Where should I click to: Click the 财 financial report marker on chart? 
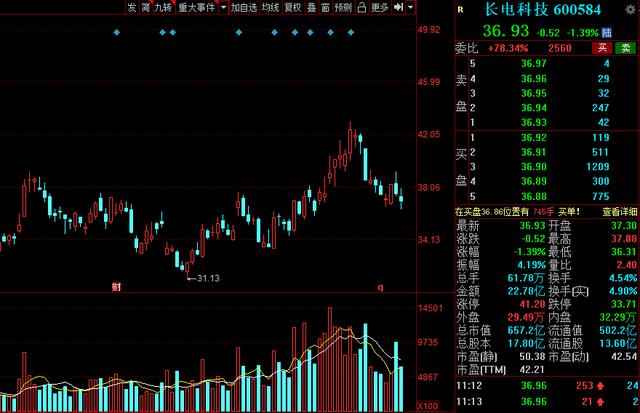coord(116,287)
